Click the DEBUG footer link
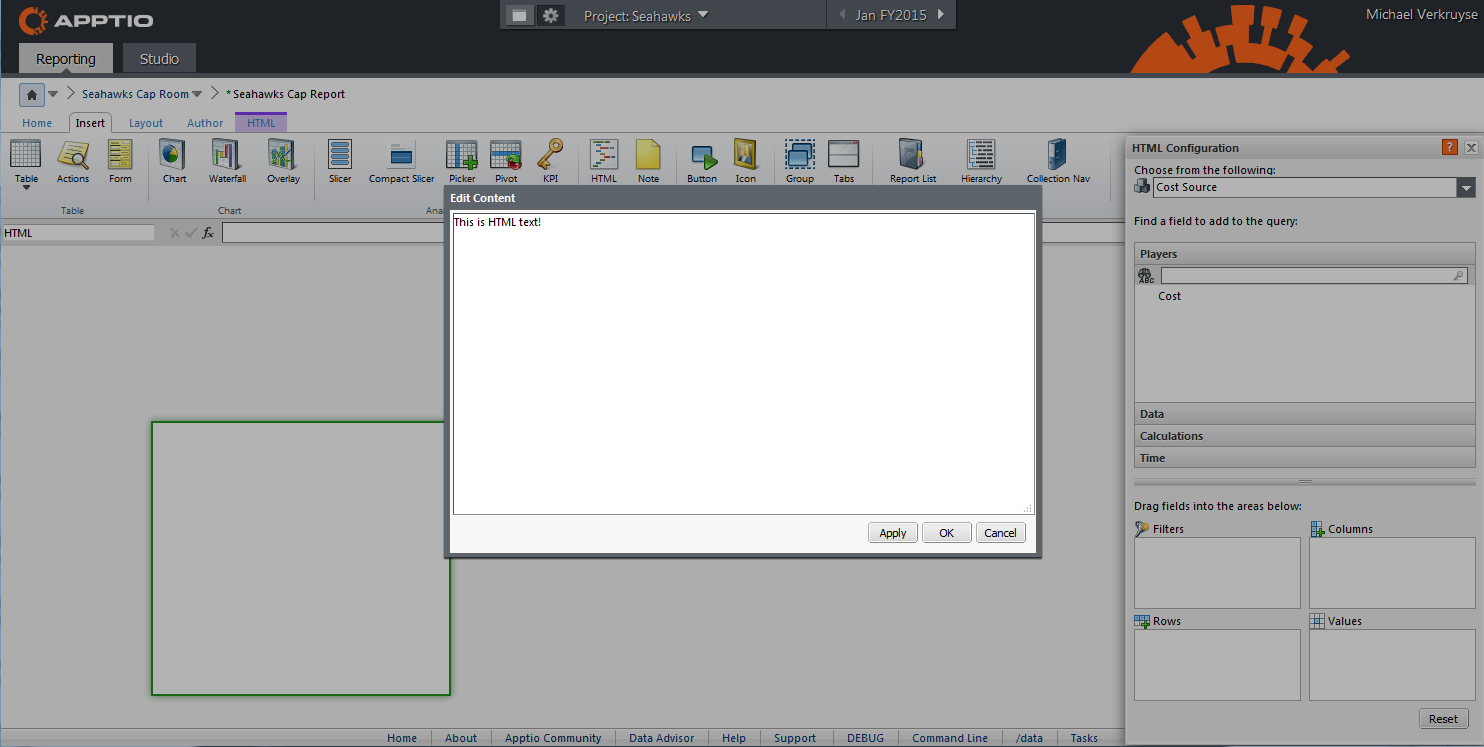Image resolution: width=1484 pixels, height=747 pixels. click(865, 738)
